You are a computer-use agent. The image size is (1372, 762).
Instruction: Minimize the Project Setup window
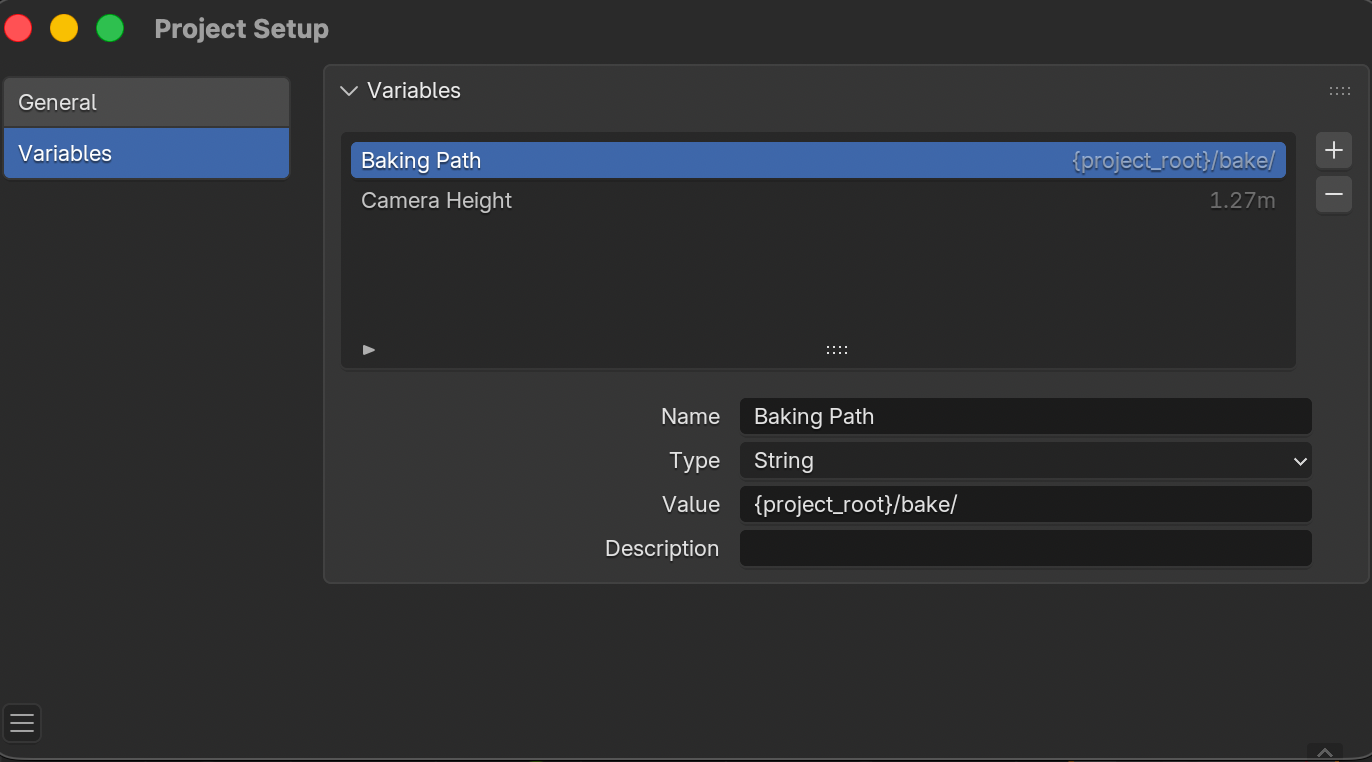coord(64,29)
